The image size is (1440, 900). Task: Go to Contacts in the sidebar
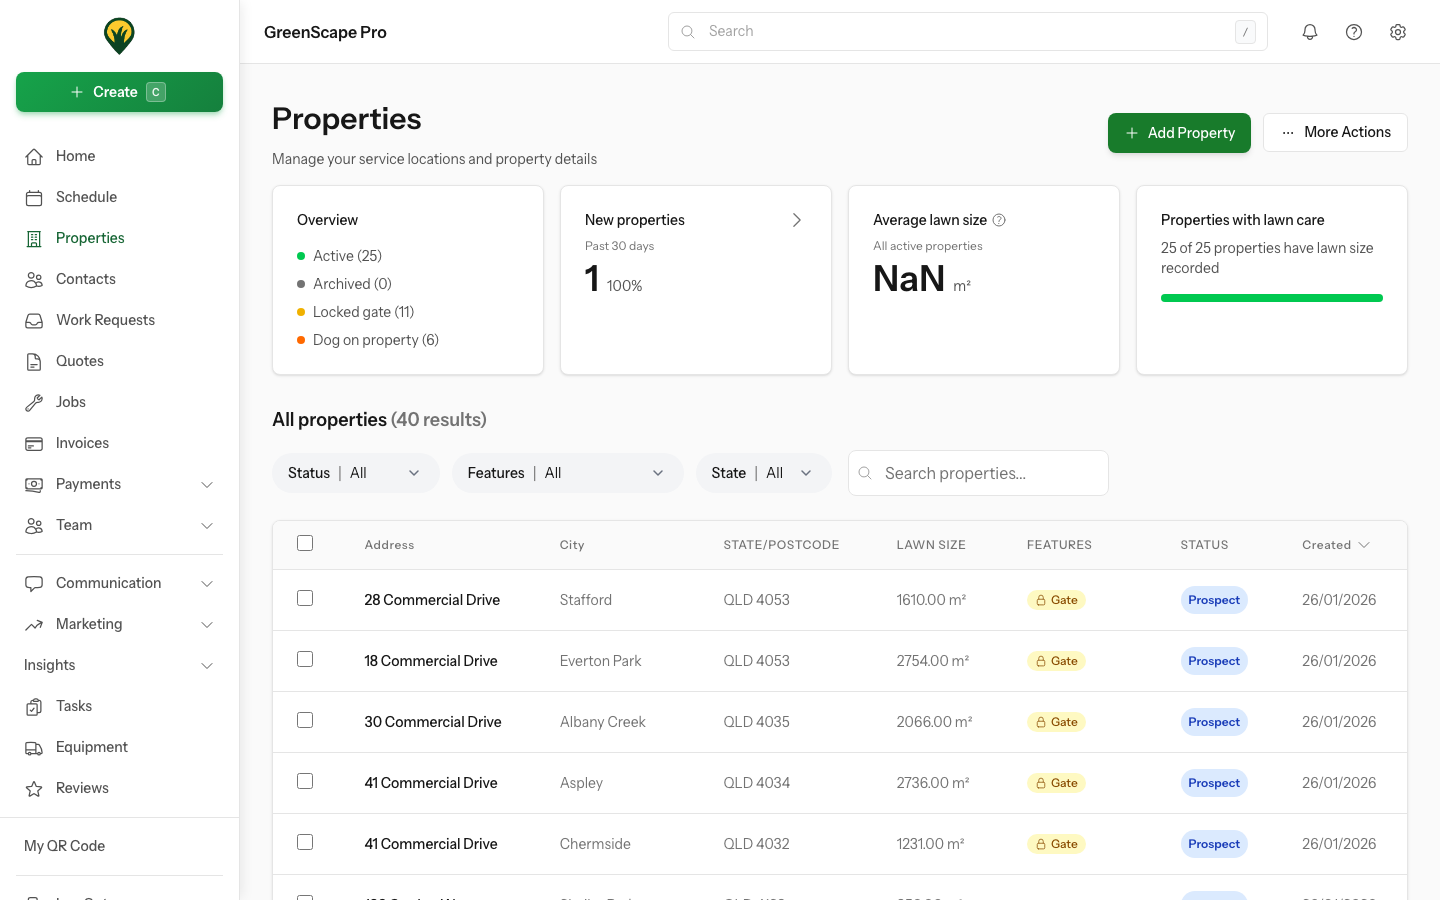pos(85,279)
